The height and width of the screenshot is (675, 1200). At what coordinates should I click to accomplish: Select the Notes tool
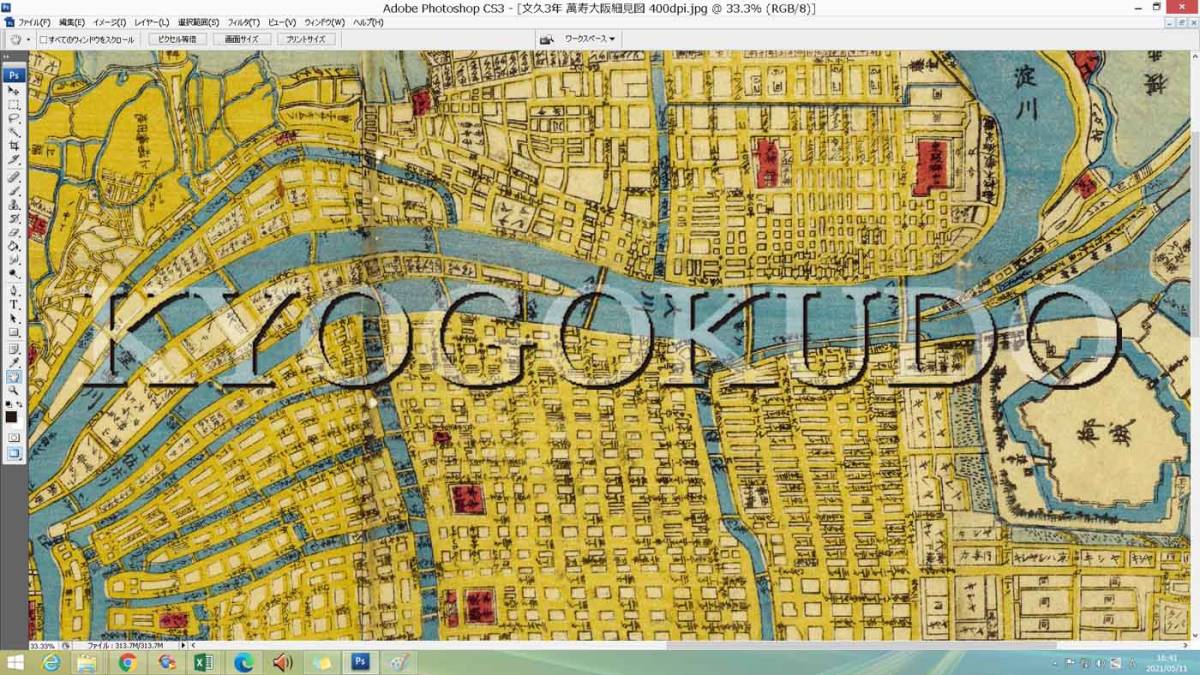pos(14,348)
